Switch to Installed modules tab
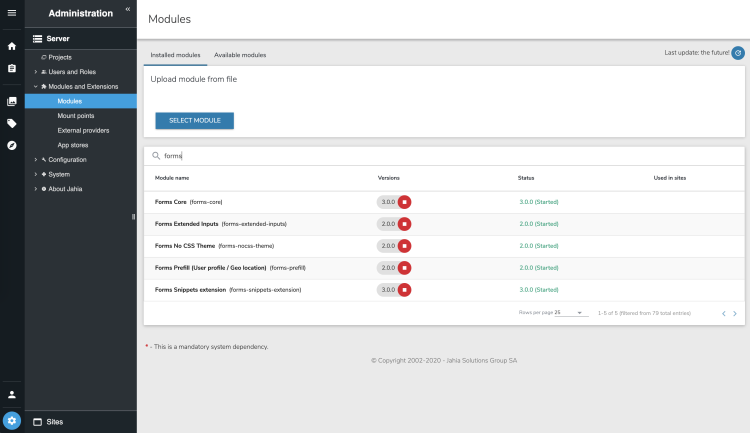Screen dimensions: 750x433 176,56
